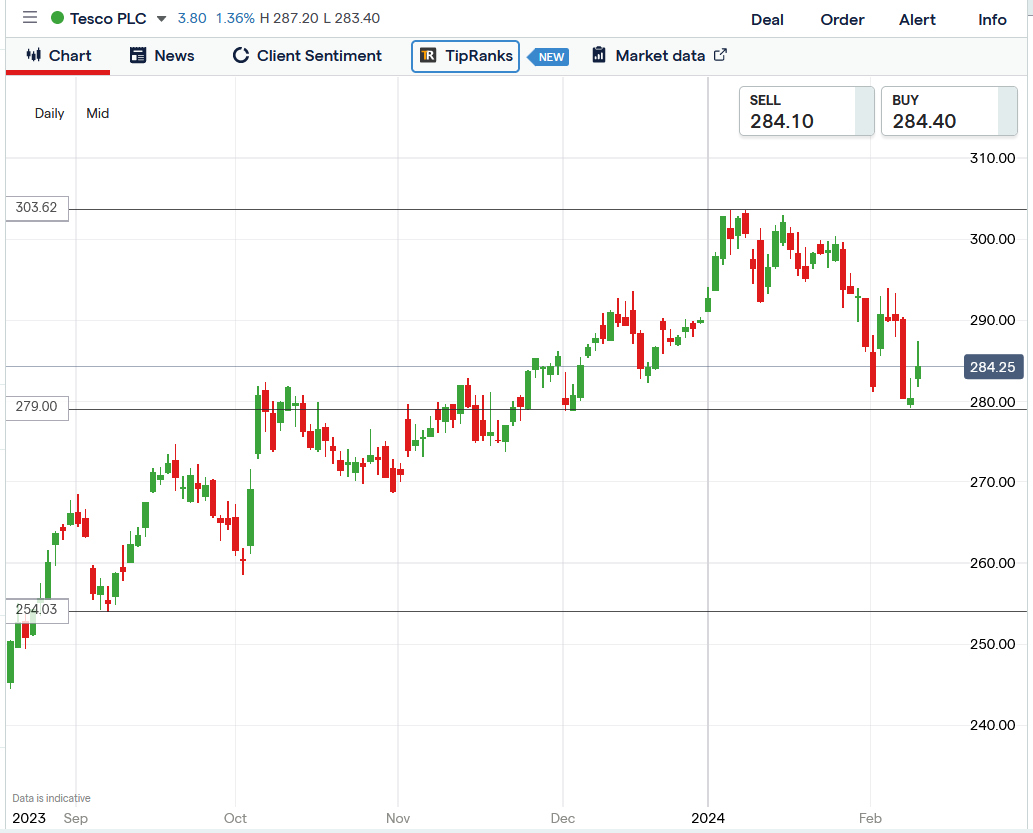Open the News tab
This screenshot has height=833, width=1033.
pyautogui.click(x=162, y=55)
